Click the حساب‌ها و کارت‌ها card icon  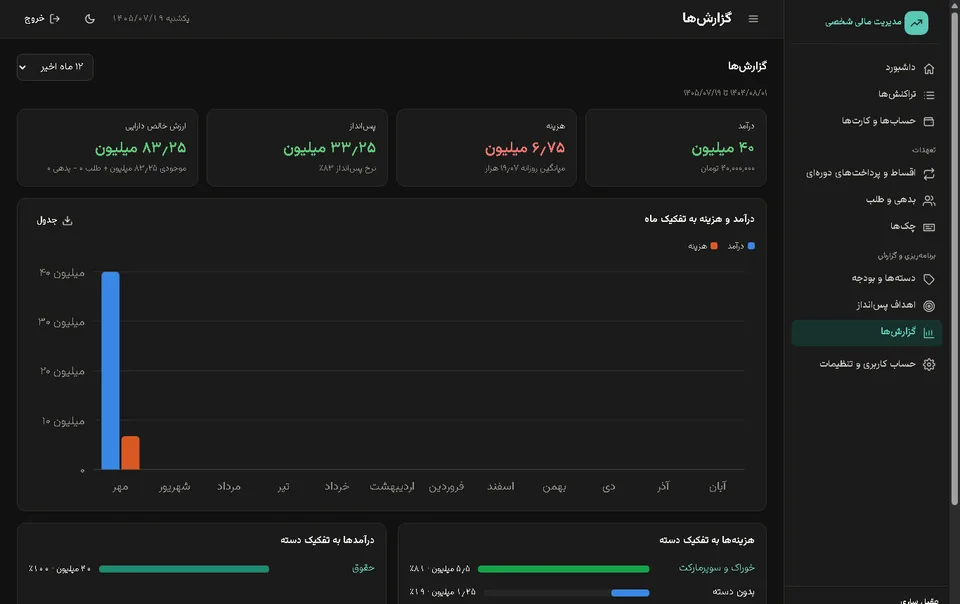pos(929,121)
